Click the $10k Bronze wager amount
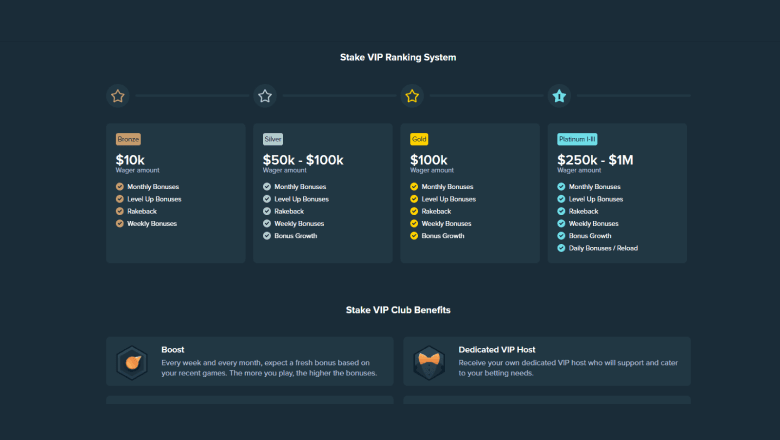Image resolution: width=780 pixels, height=440 pixels. pos(131,159)
